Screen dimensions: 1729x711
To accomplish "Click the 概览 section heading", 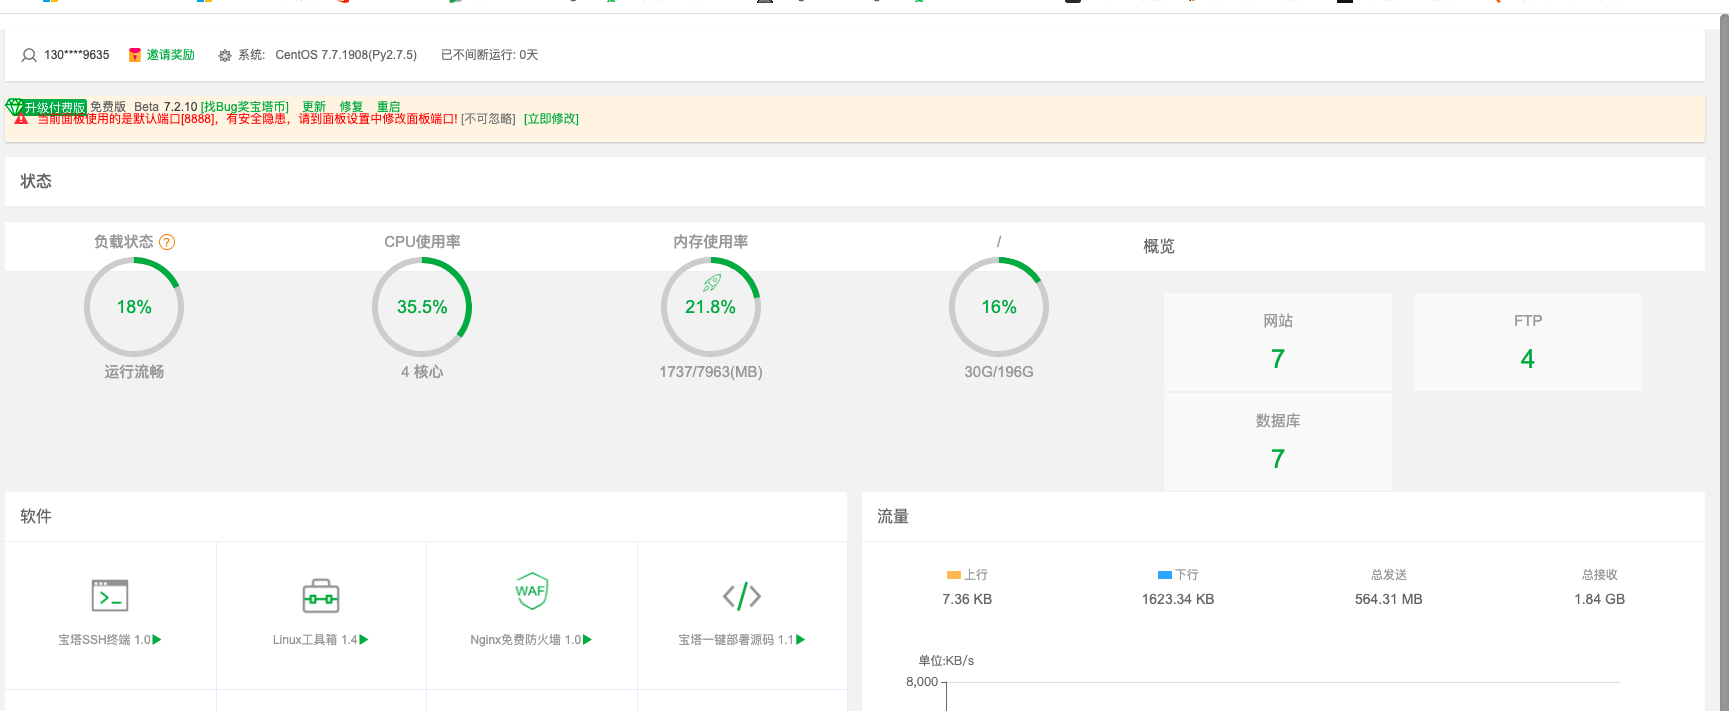I will tap(1159, 246).
